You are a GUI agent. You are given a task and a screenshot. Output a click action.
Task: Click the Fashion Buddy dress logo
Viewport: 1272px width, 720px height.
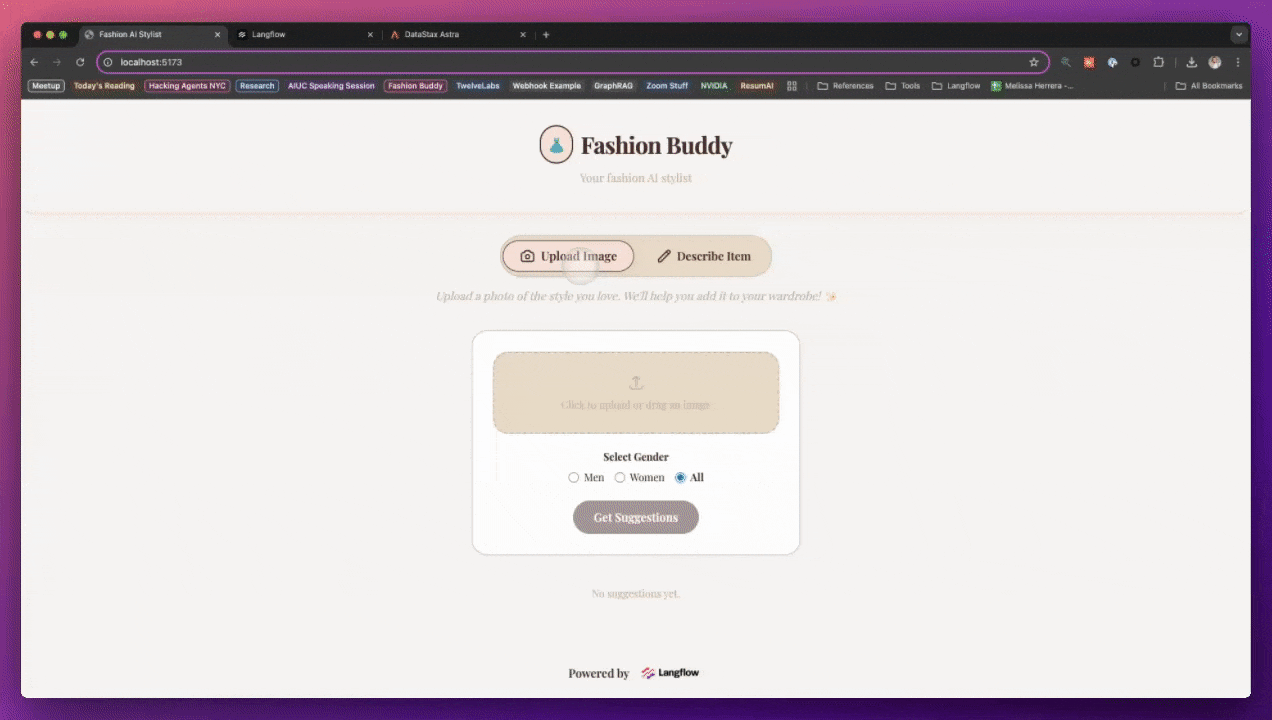point(556,144)
